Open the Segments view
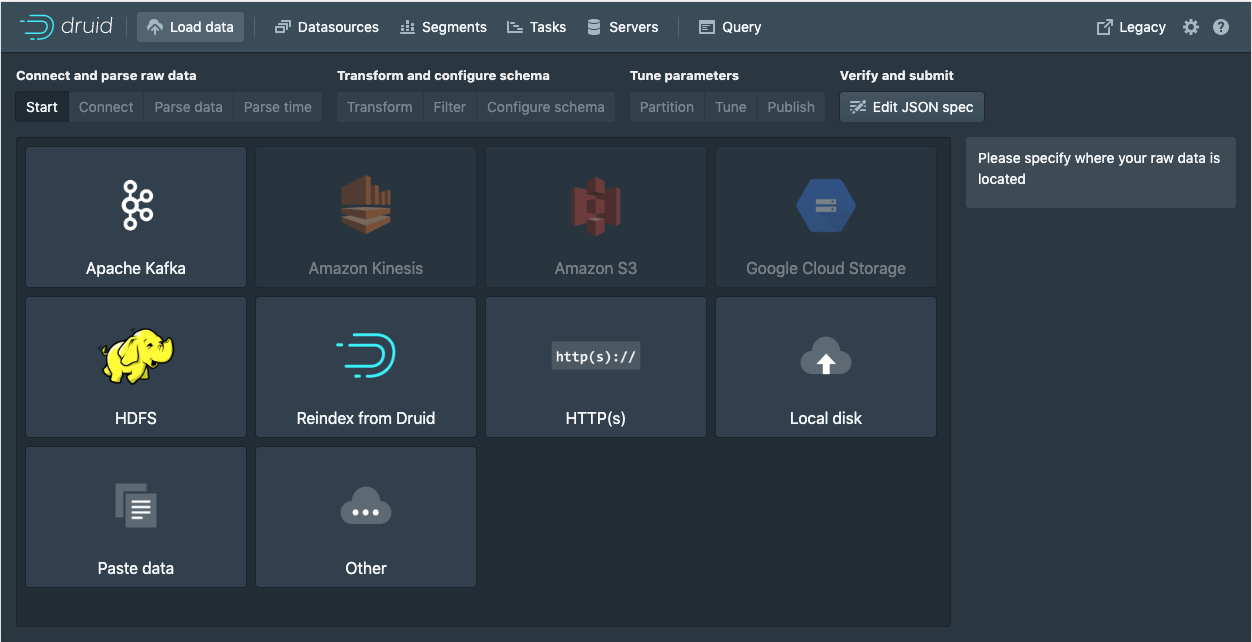 tap(443, 27)
